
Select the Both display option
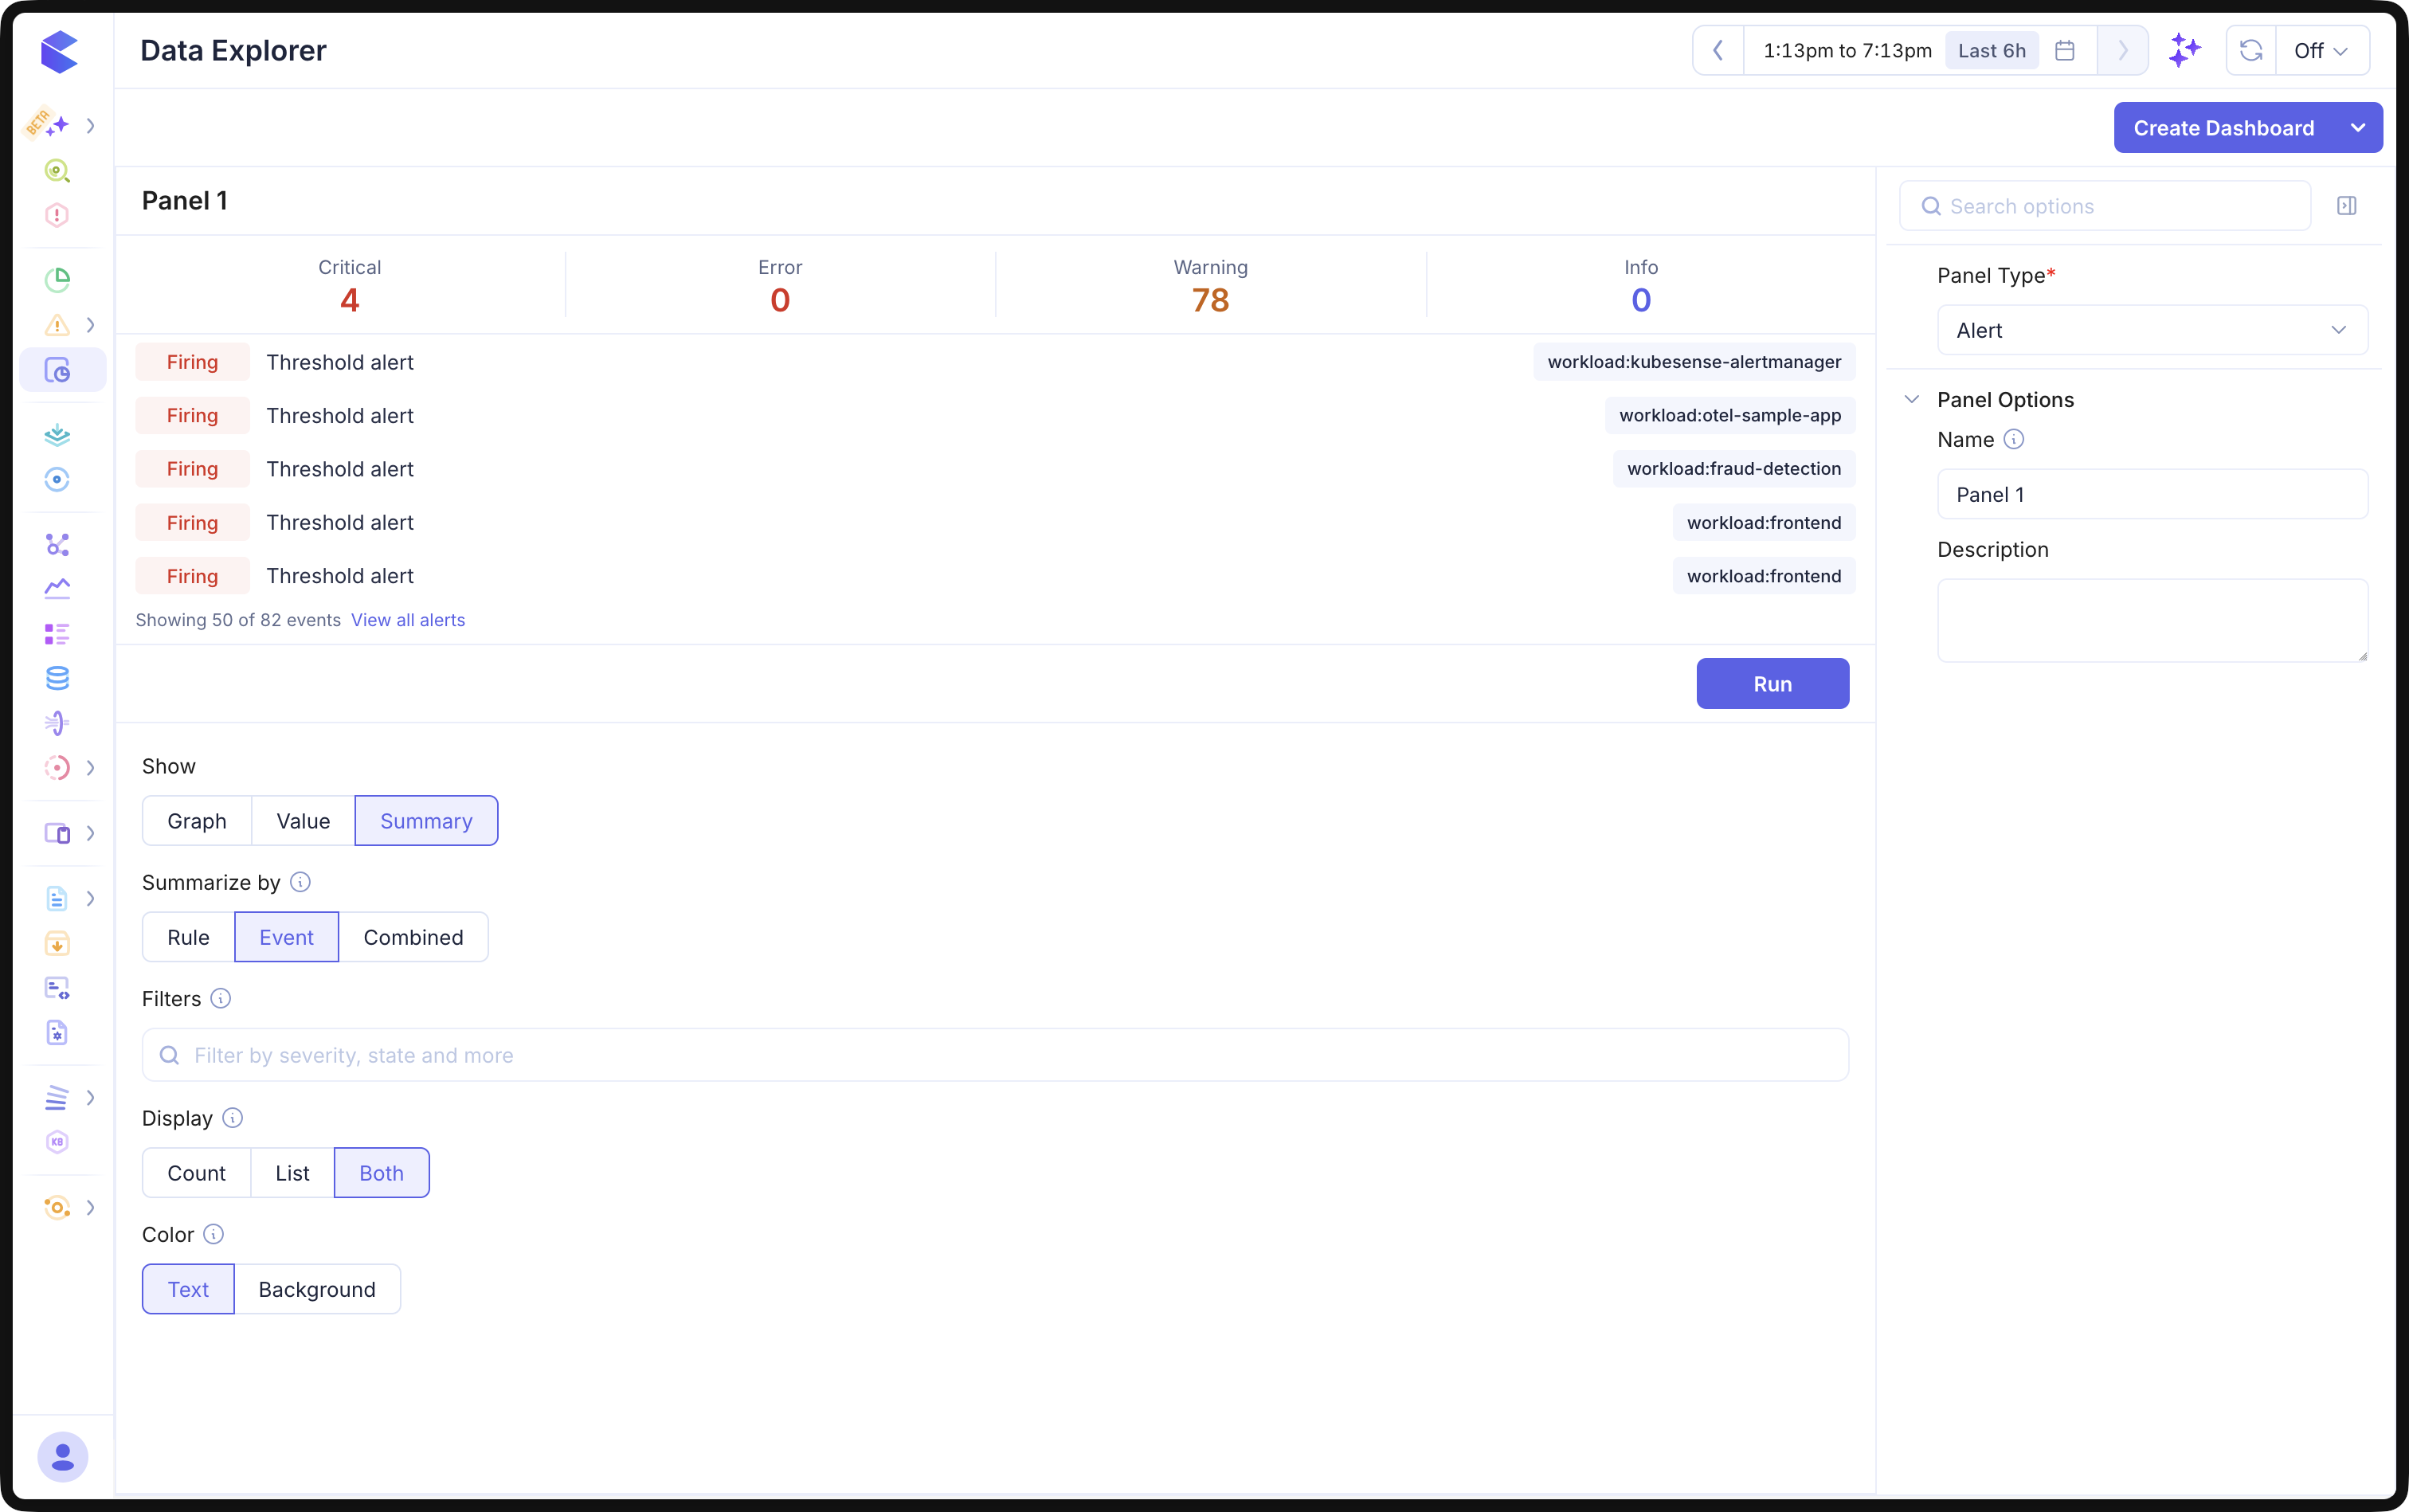pyautogui.click(x=381, y=1173)
